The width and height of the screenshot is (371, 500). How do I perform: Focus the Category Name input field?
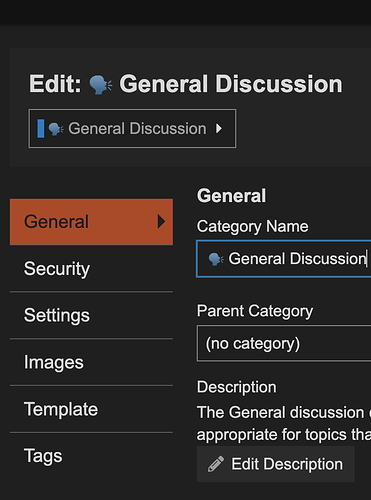click(x=284, y=259)
